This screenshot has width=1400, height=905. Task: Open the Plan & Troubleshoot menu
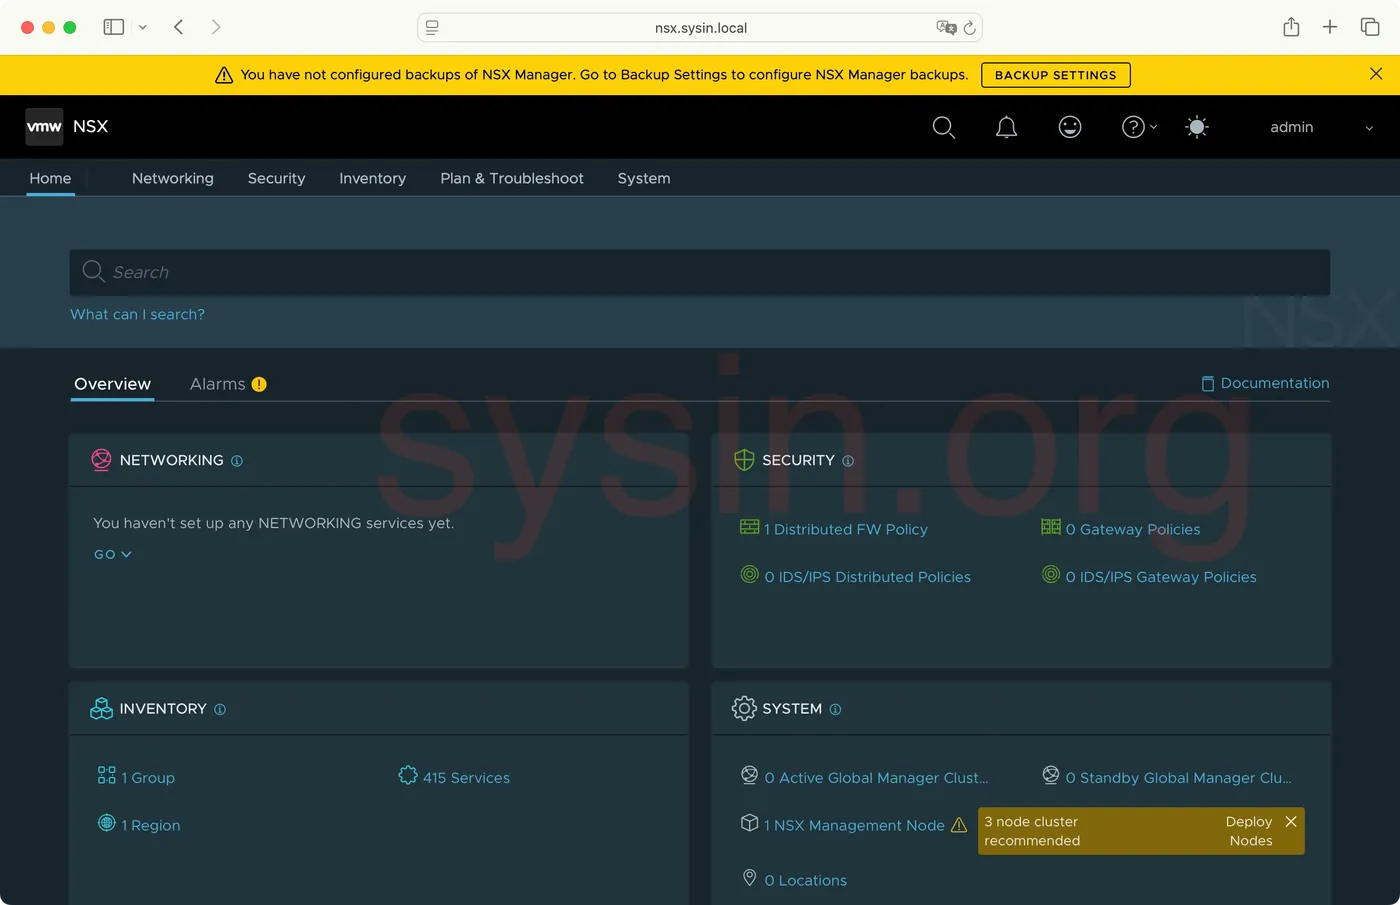pyautogui.click(x=511, y=178)
